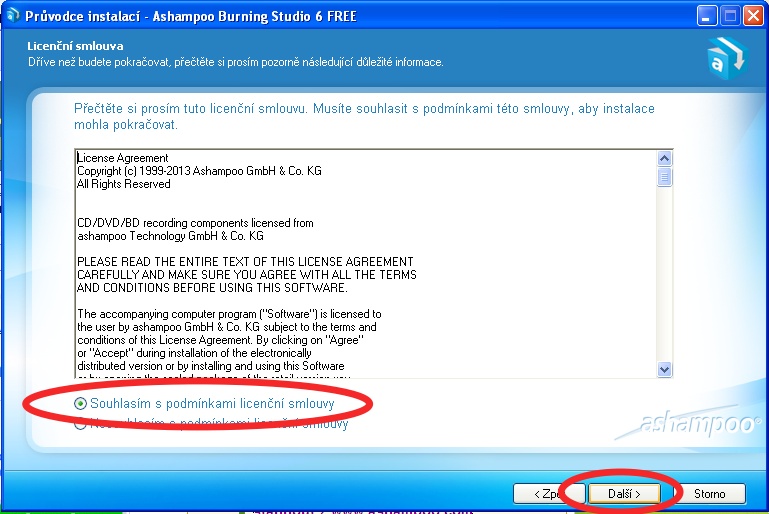Cancel installation with the Storno button
Viewport: 769px width, 514px height.
710,494
